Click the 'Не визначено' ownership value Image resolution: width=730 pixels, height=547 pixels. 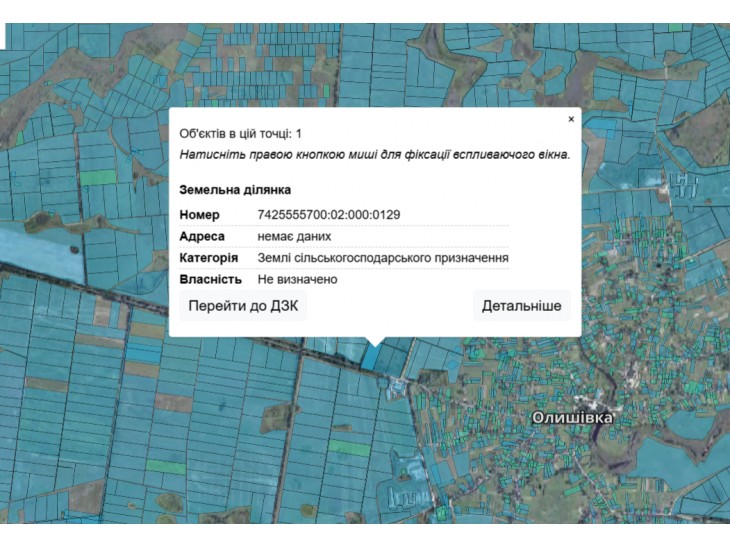click(297, 279)
